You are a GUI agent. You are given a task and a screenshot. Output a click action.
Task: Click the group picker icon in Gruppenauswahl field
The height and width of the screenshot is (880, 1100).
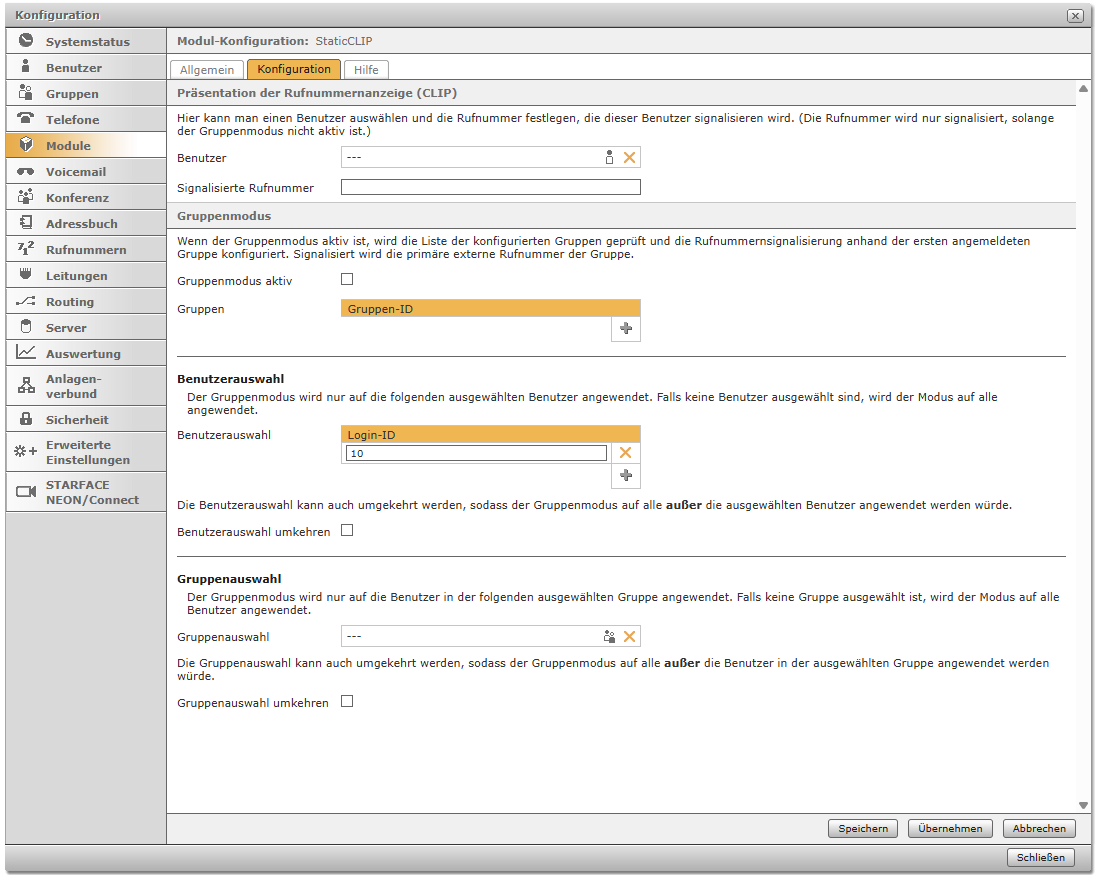(x=609, y=636)
